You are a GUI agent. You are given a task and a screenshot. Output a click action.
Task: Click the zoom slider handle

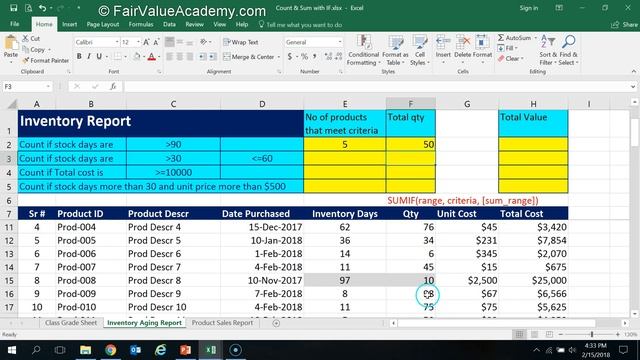592,334
